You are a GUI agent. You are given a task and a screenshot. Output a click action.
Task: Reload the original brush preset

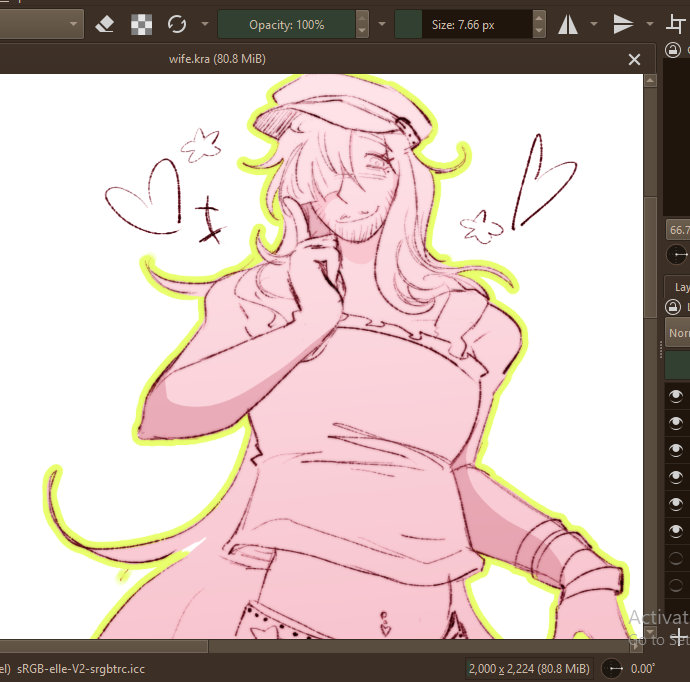click(177, 24)
